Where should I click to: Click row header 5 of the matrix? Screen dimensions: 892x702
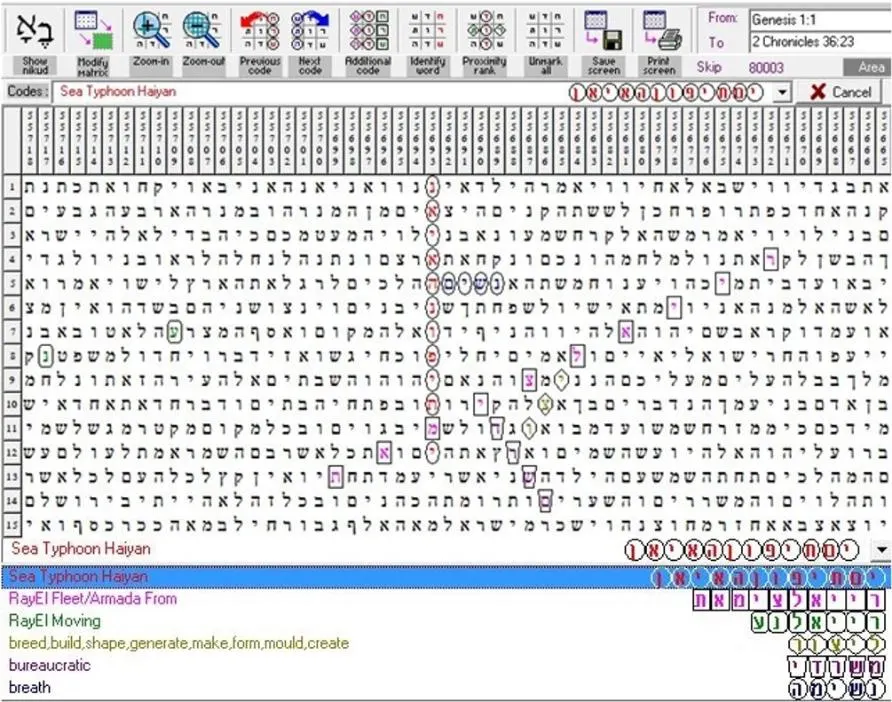[x=12, y=283]
